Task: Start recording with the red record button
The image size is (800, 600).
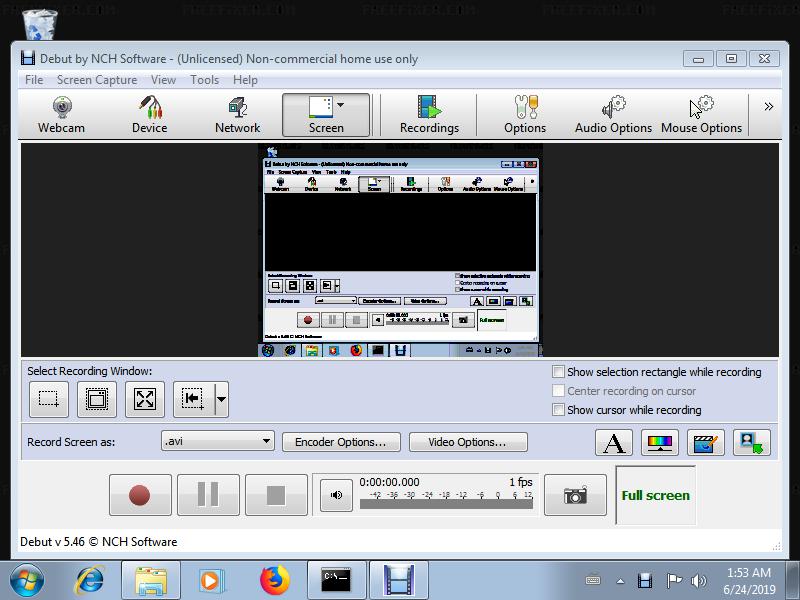Action: click(x=139, y=495)
